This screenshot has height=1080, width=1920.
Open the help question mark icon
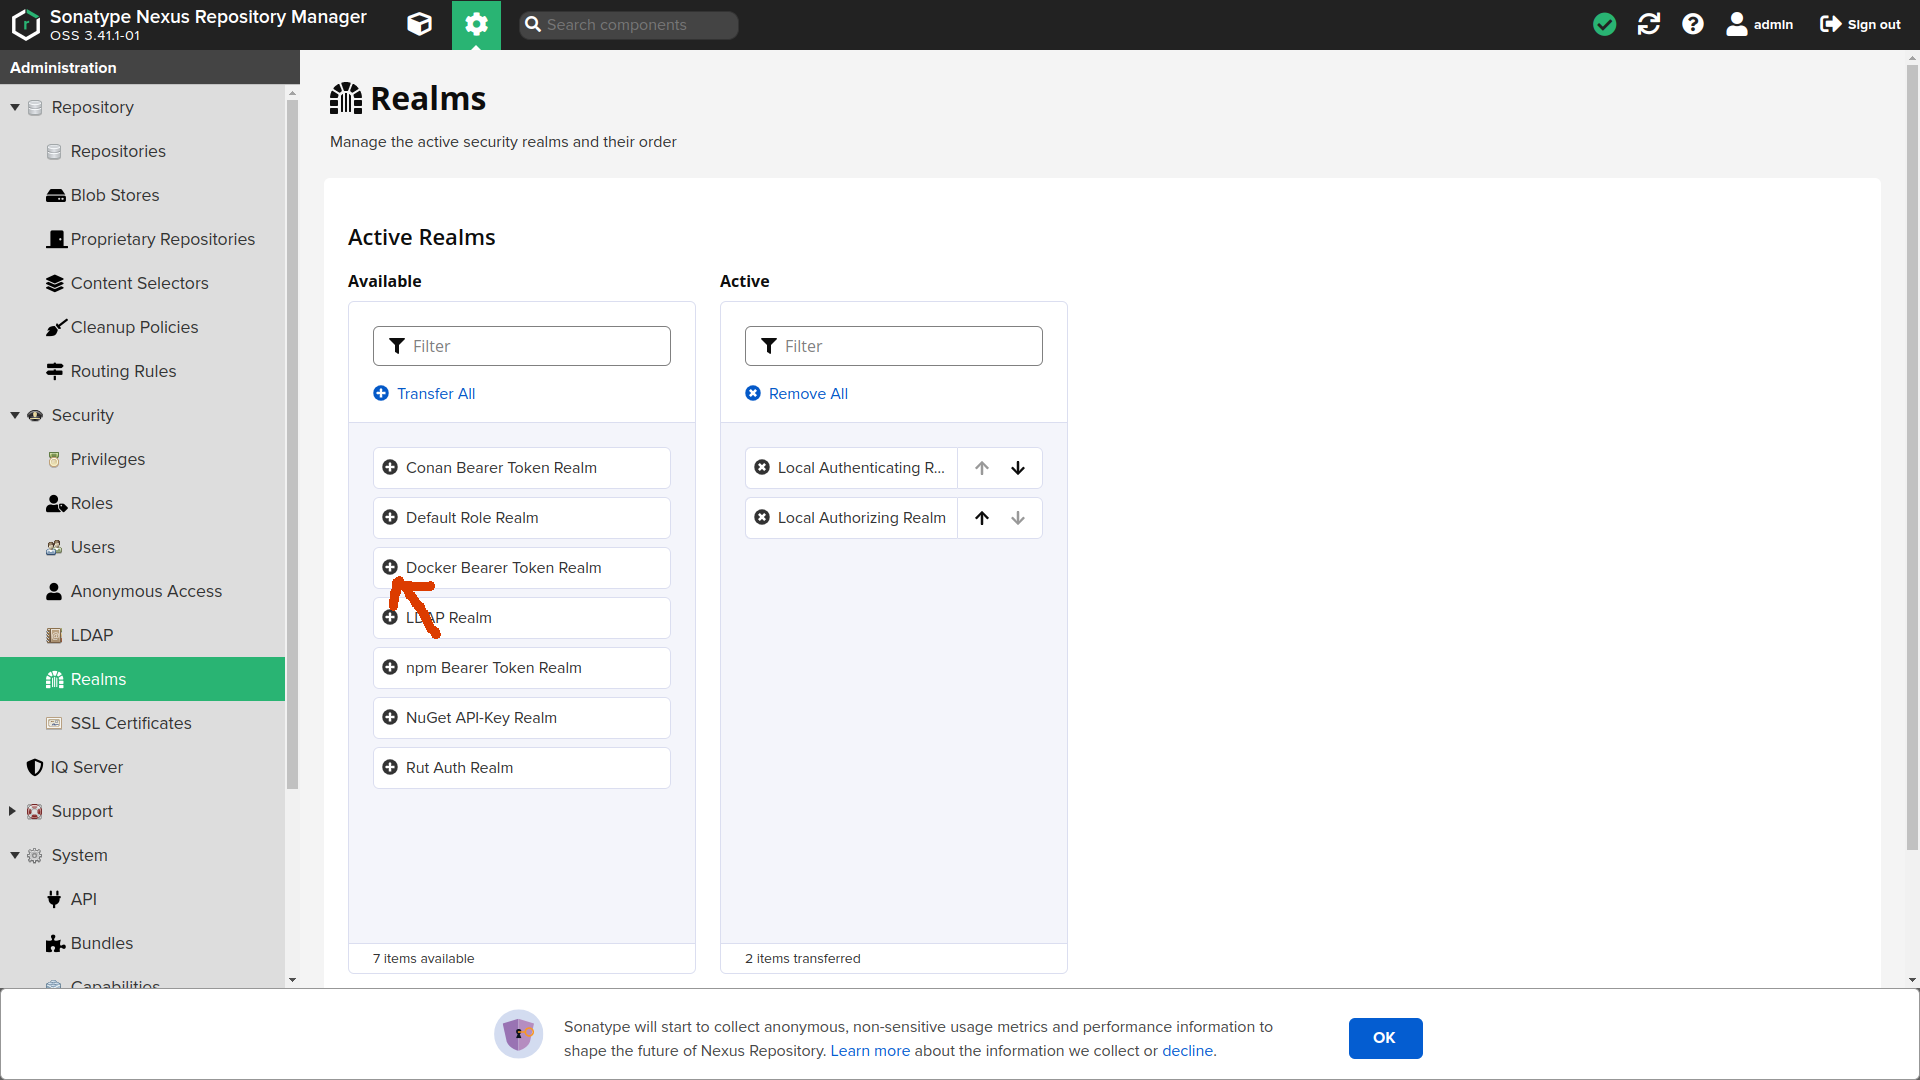(x=1692, y=24)
